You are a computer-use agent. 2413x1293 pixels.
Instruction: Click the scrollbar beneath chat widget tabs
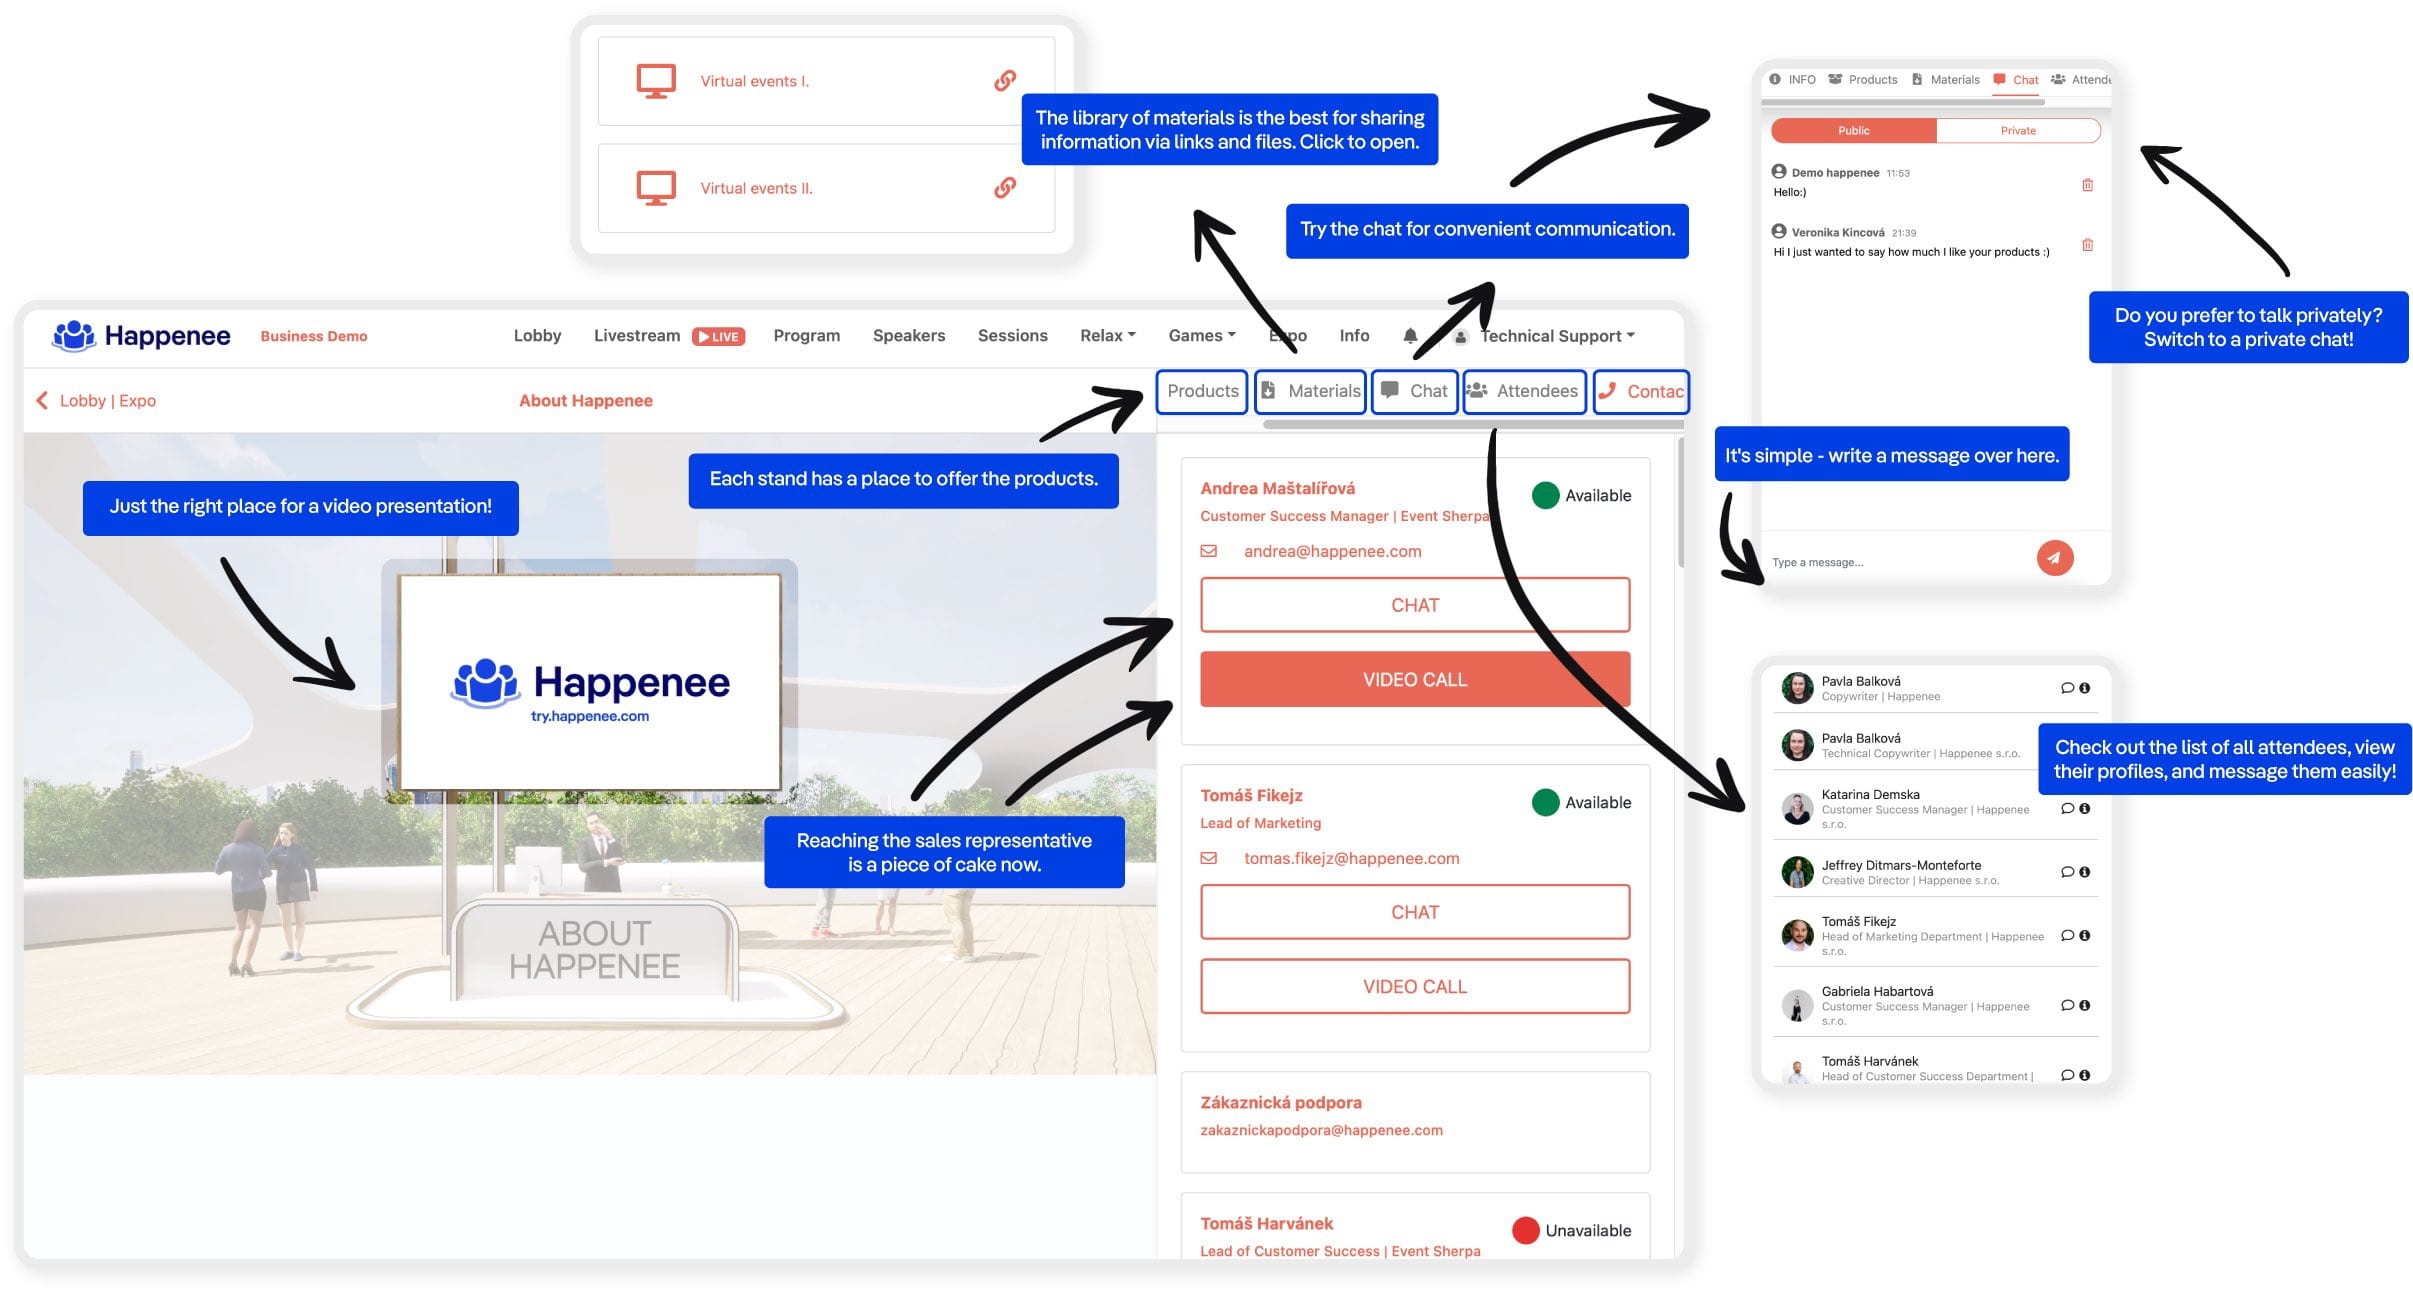(x=1903, y=102)
